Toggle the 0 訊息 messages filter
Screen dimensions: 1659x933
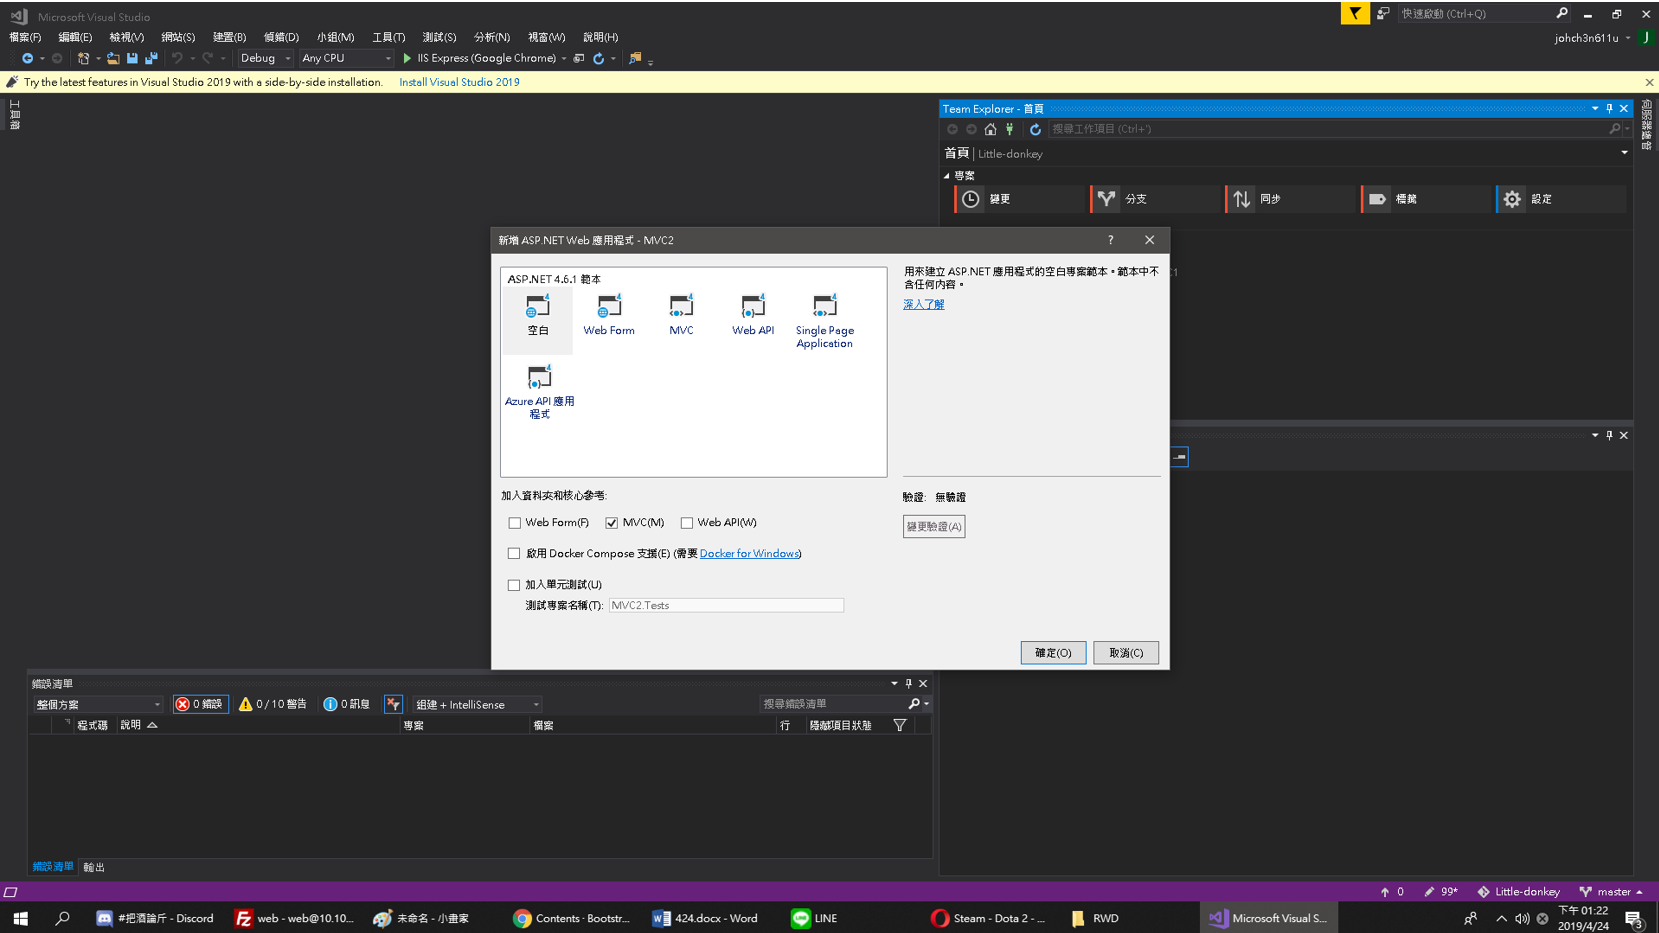pos(347,704)
